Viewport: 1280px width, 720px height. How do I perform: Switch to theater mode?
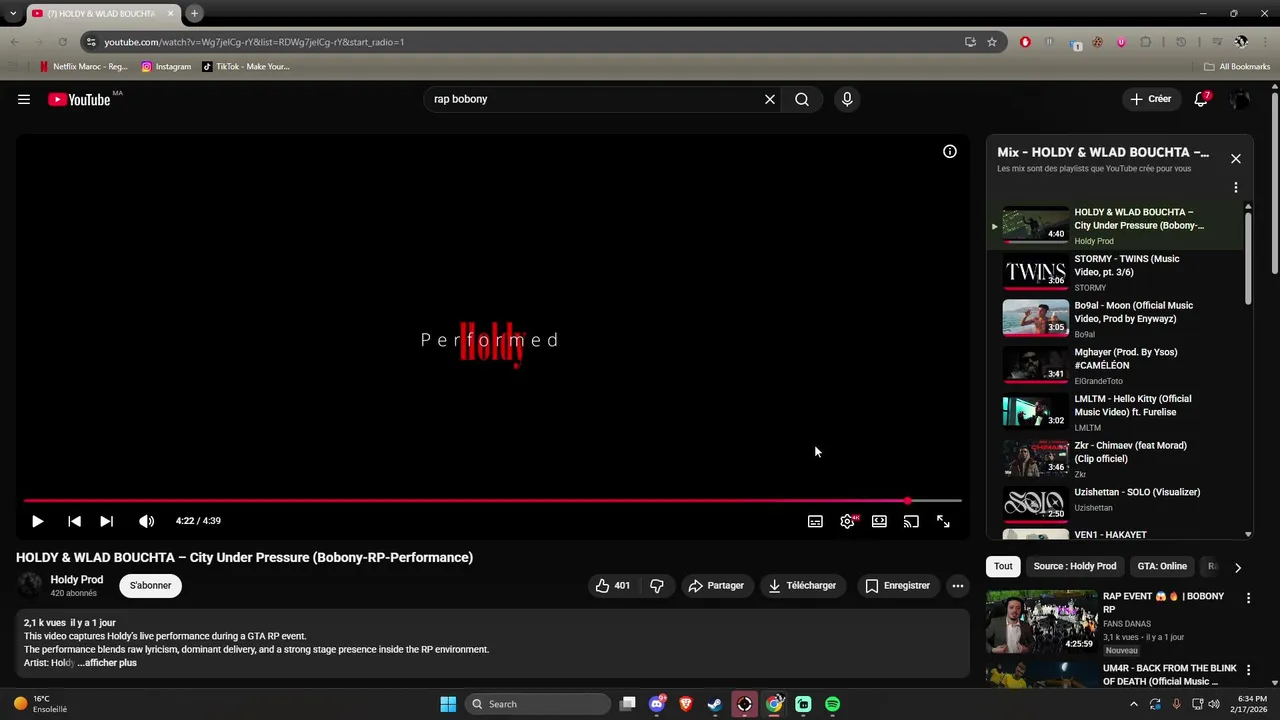coord(879,521)
